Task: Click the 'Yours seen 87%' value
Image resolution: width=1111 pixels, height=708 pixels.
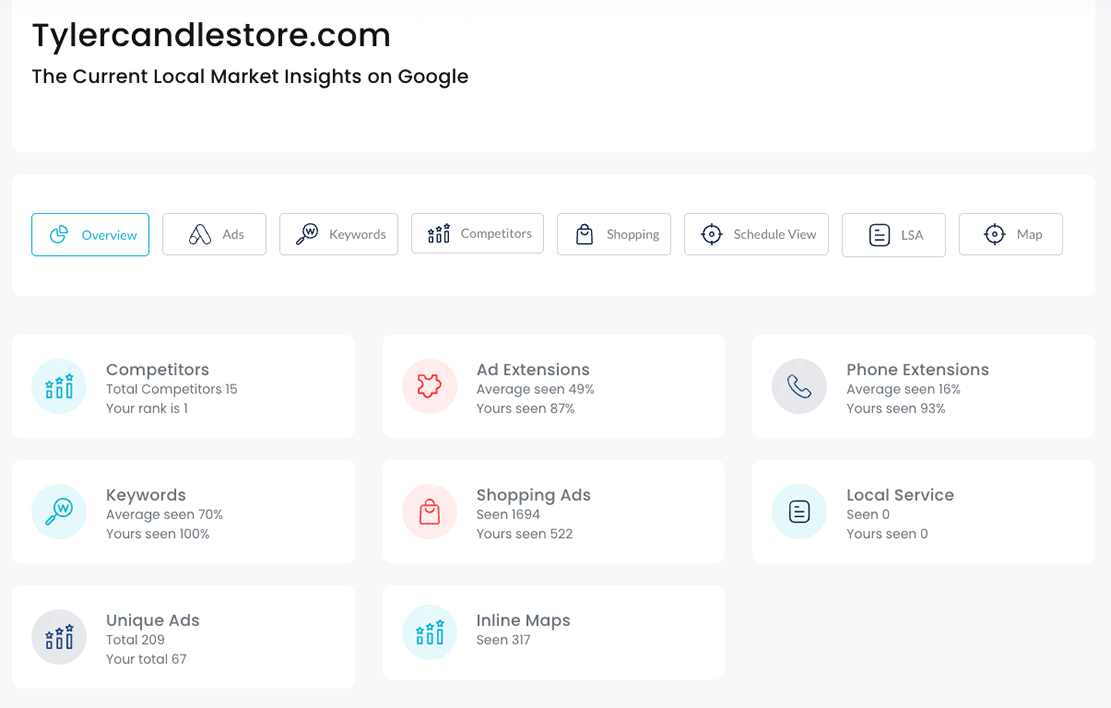Action: [525, 408]
